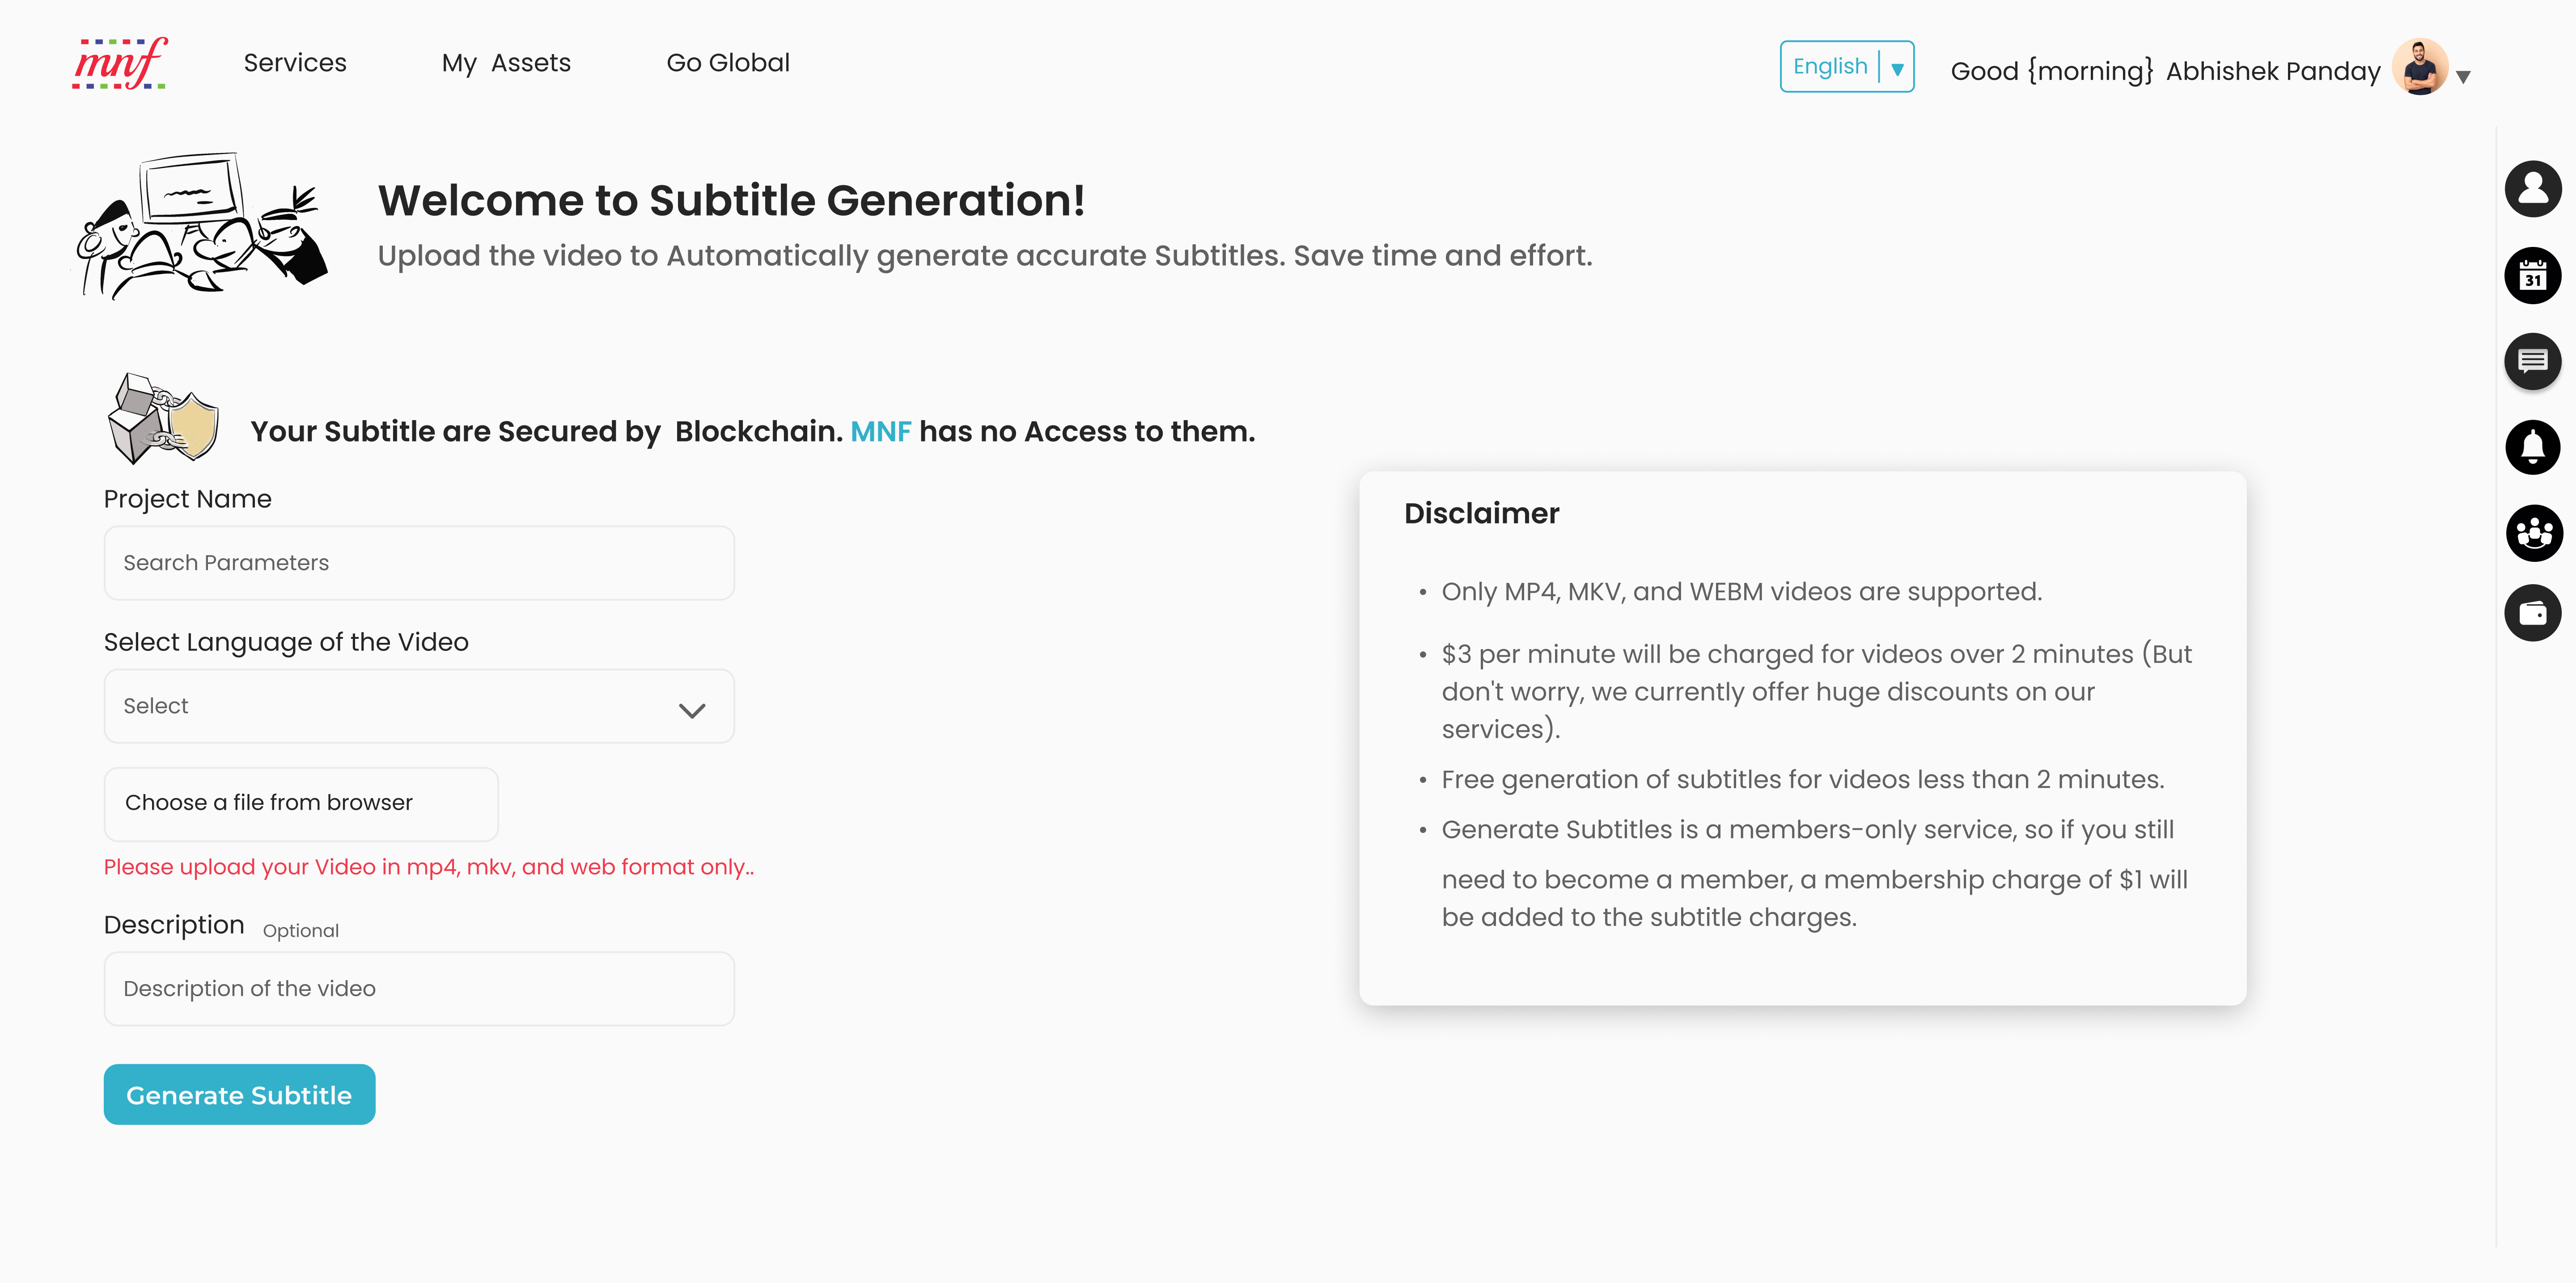Open the community group sidebar icon
The height and width of the screenshot is (1283, 2576).
coord(2532,533)
